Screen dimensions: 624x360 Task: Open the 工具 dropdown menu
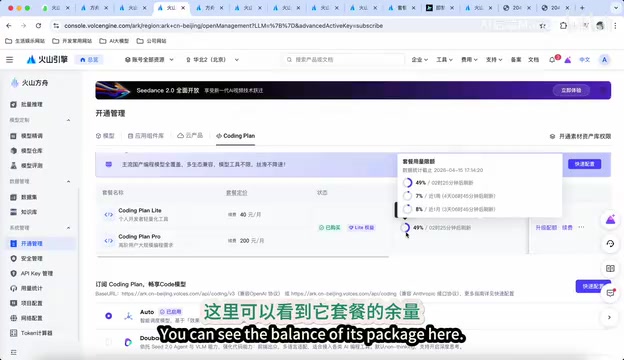coord(444,60)
